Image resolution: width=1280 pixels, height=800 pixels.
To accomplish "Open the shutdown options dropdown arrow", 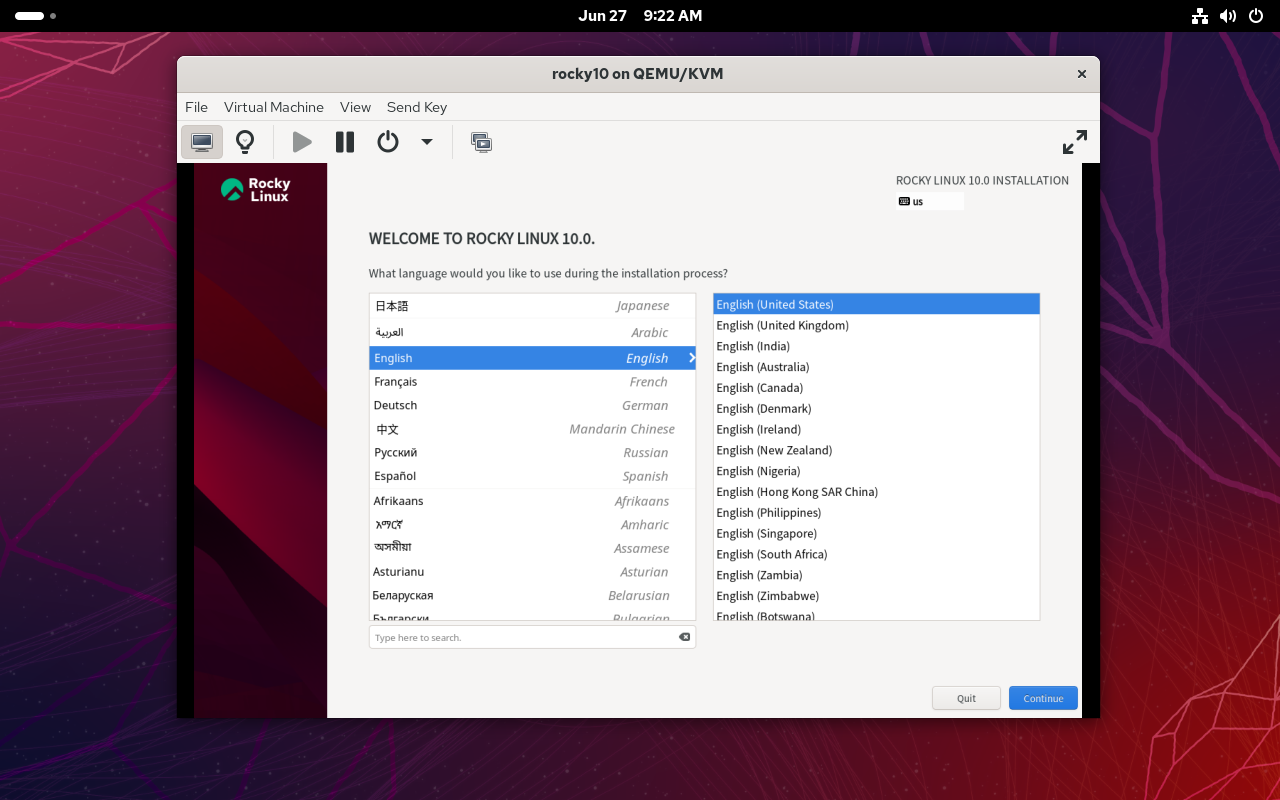I will (x=426, y=141).
